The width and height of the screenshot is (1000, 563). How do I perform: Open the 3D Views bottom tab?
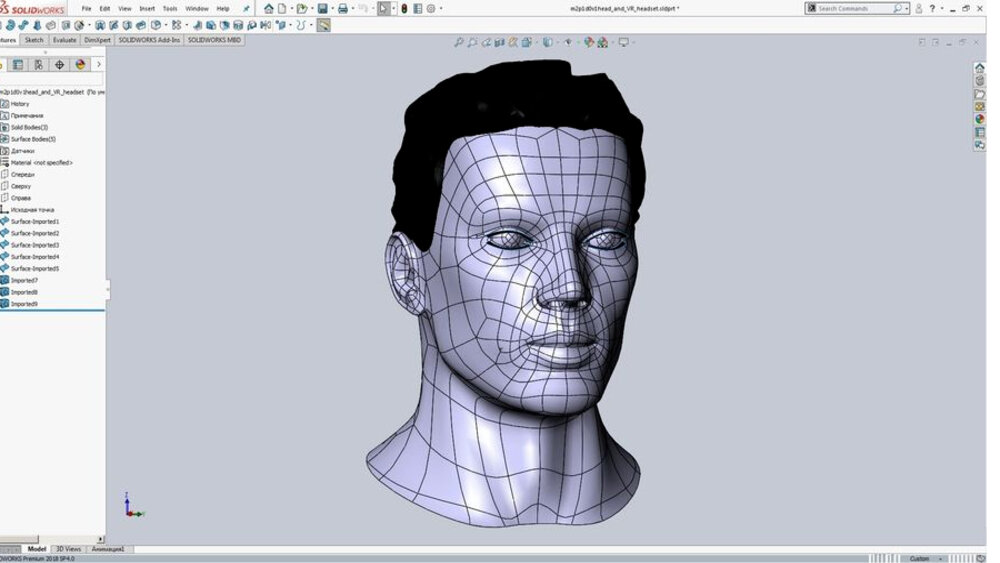coord(68,549)
